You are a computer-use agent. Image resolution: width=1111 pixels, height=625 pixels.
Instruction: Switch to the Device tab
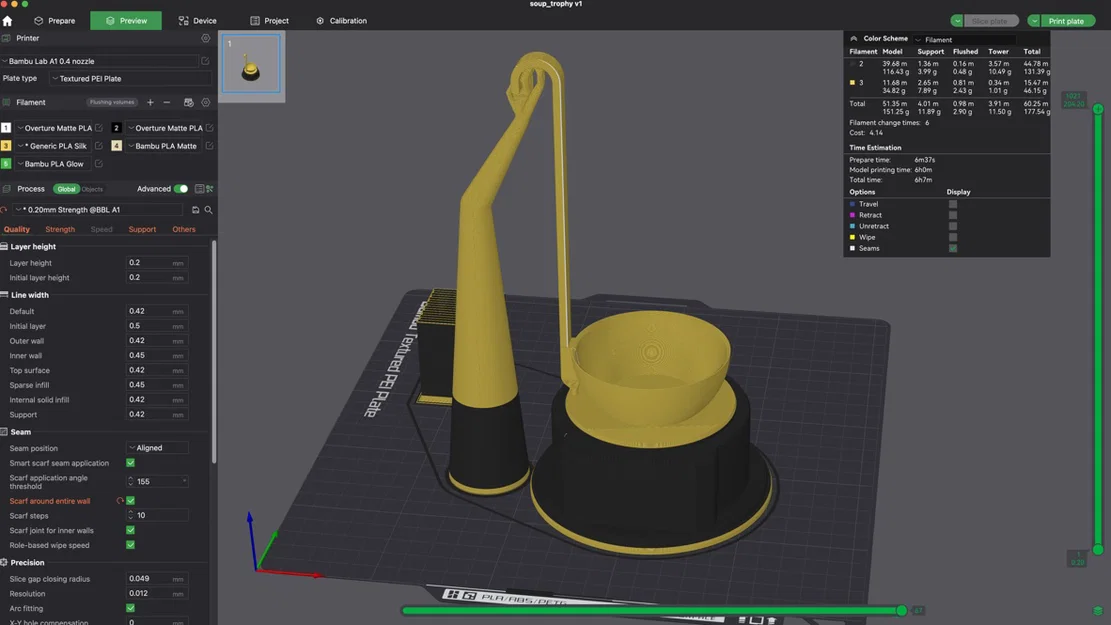point(198,21)
